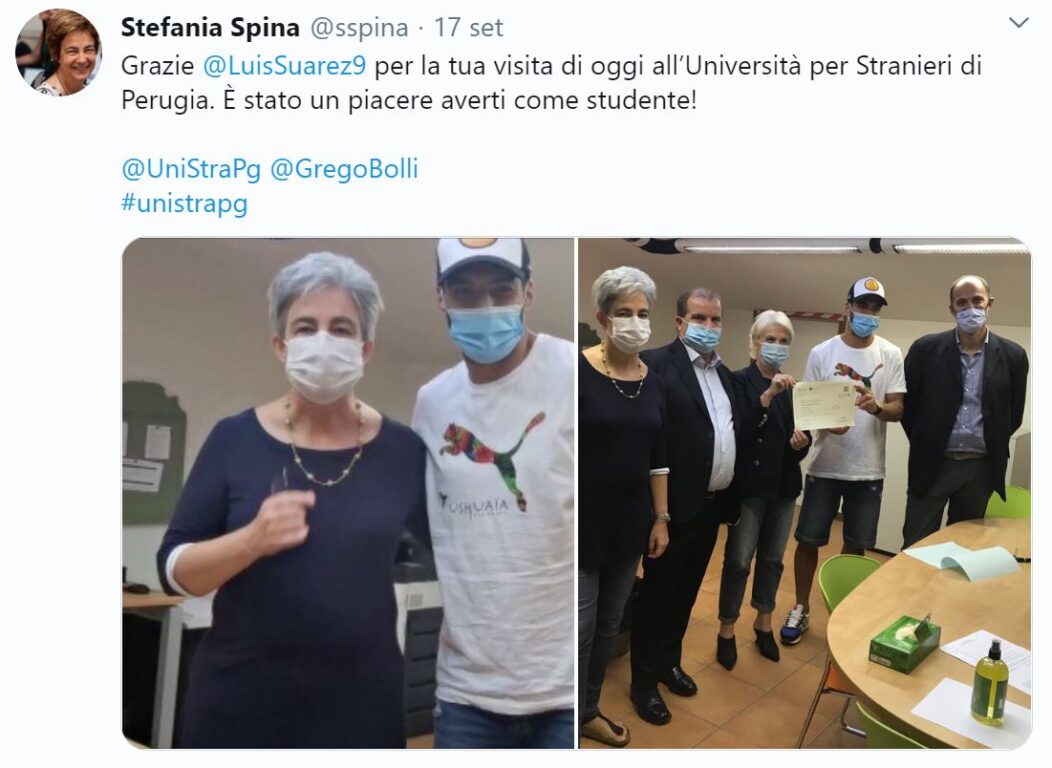Image resolution: width=1052 pixels, height=768 pixels.
Task: Open the tweet timestamp 17 set
Action: click(468, 28)
